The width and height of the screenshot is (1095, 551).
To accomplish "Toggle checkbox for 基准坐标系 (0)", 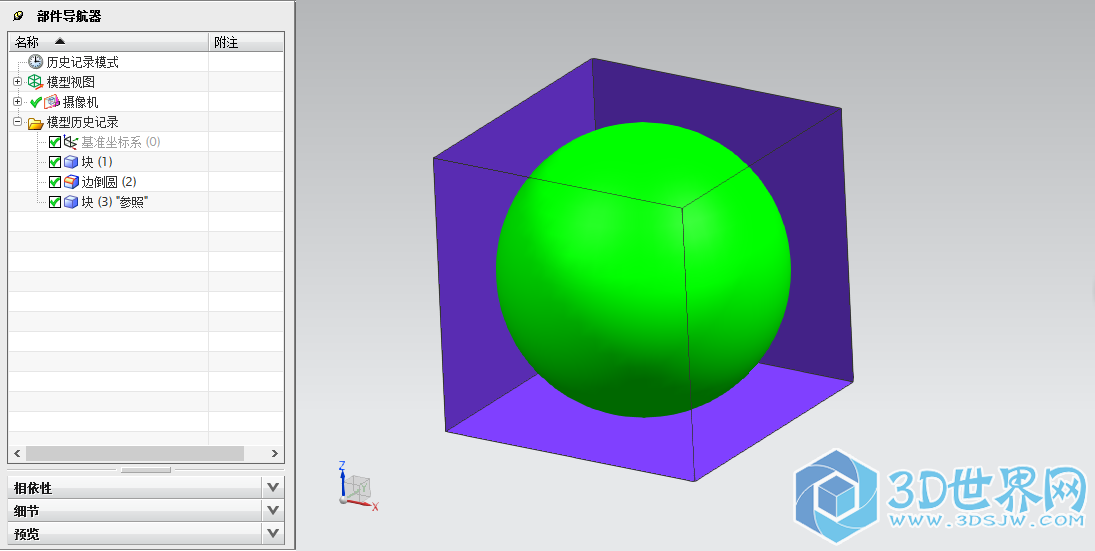I will pos(55,142).
